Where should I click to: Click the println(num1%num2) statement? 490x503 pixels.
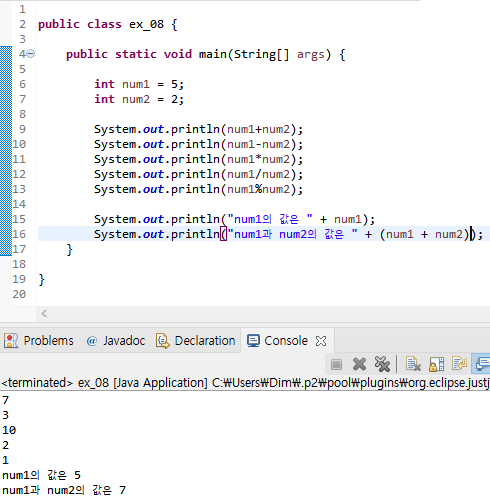[x=198, y=189]
